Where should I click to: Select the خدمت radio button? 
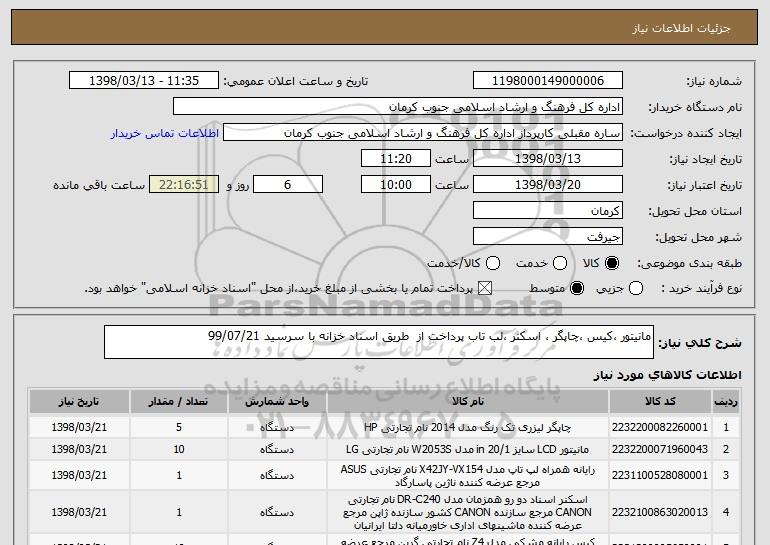(560, 263)
